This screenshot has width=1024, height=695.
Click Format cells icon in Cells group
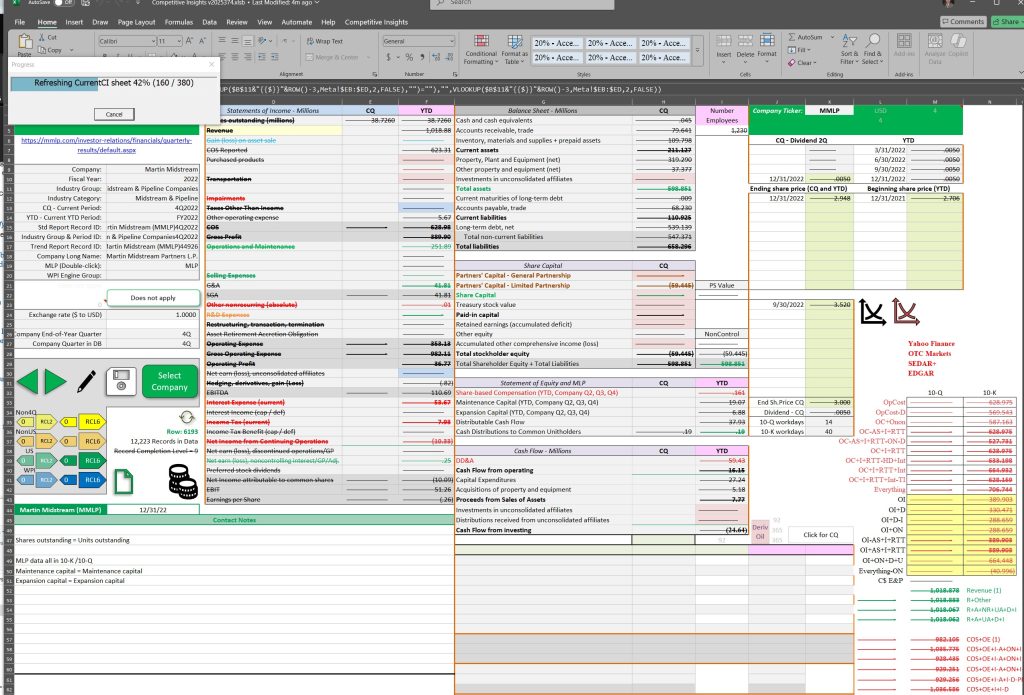(767, 41)
